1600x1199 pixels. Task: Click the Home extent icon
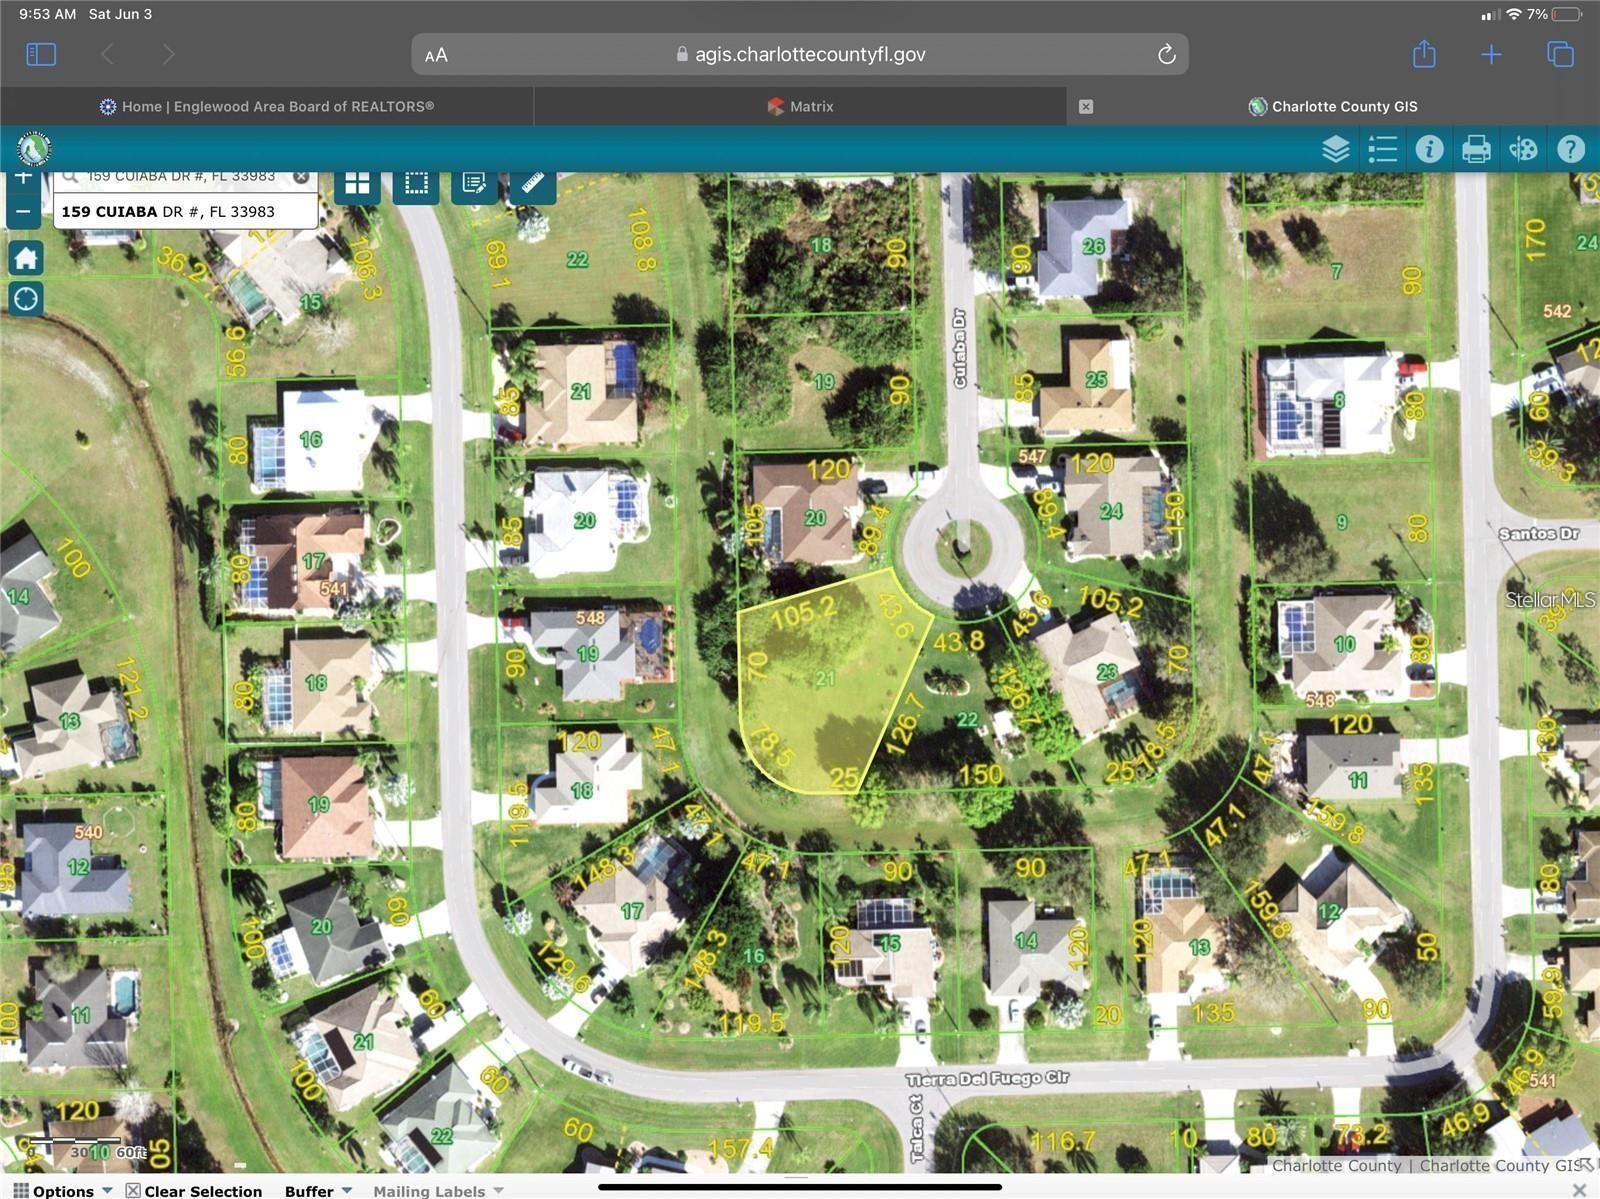(24, 258)
